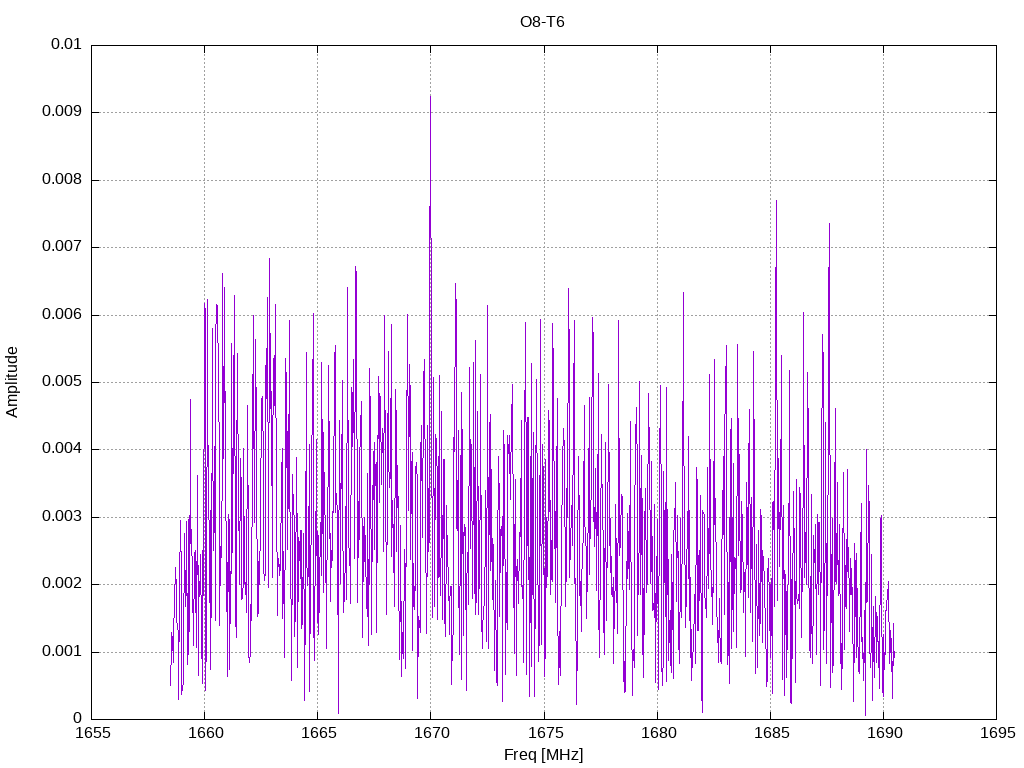Click the x-axis tick label 1670
This screenshot has height=768, width=1024.
click(432, 733)
